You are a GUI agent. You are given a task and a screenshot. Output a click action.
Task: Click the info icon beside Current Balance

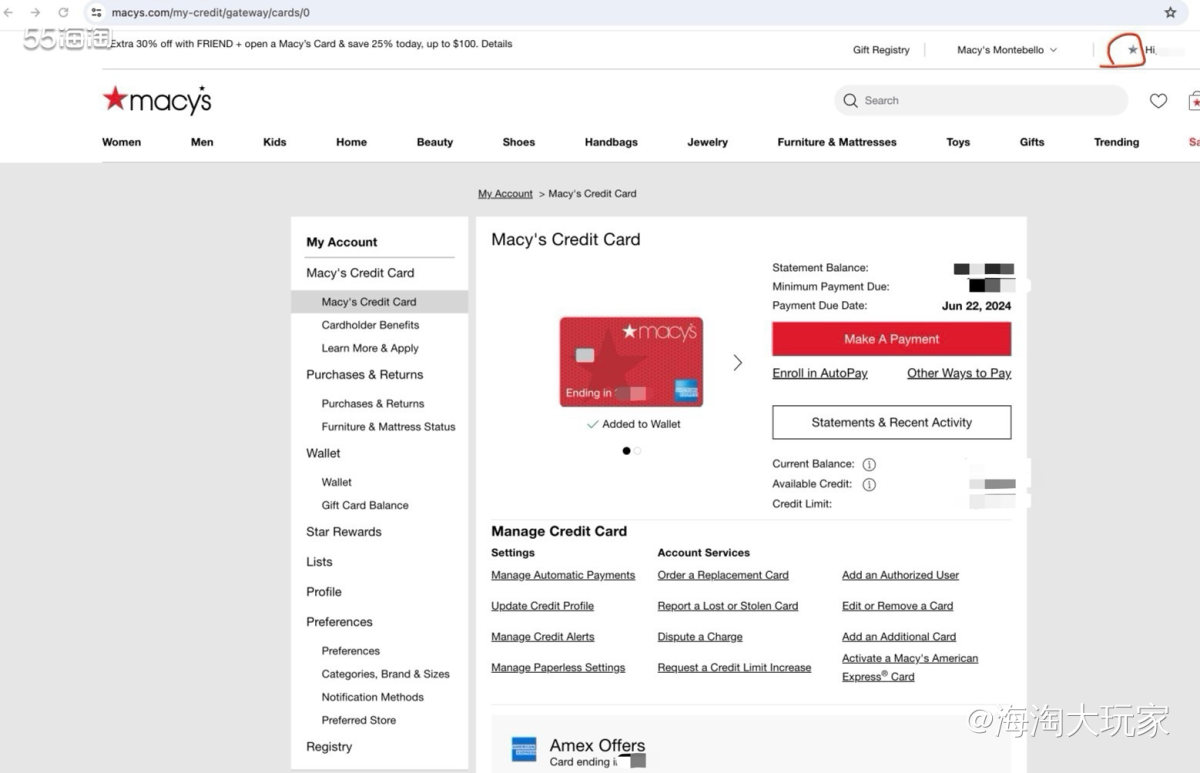(869, 464)
